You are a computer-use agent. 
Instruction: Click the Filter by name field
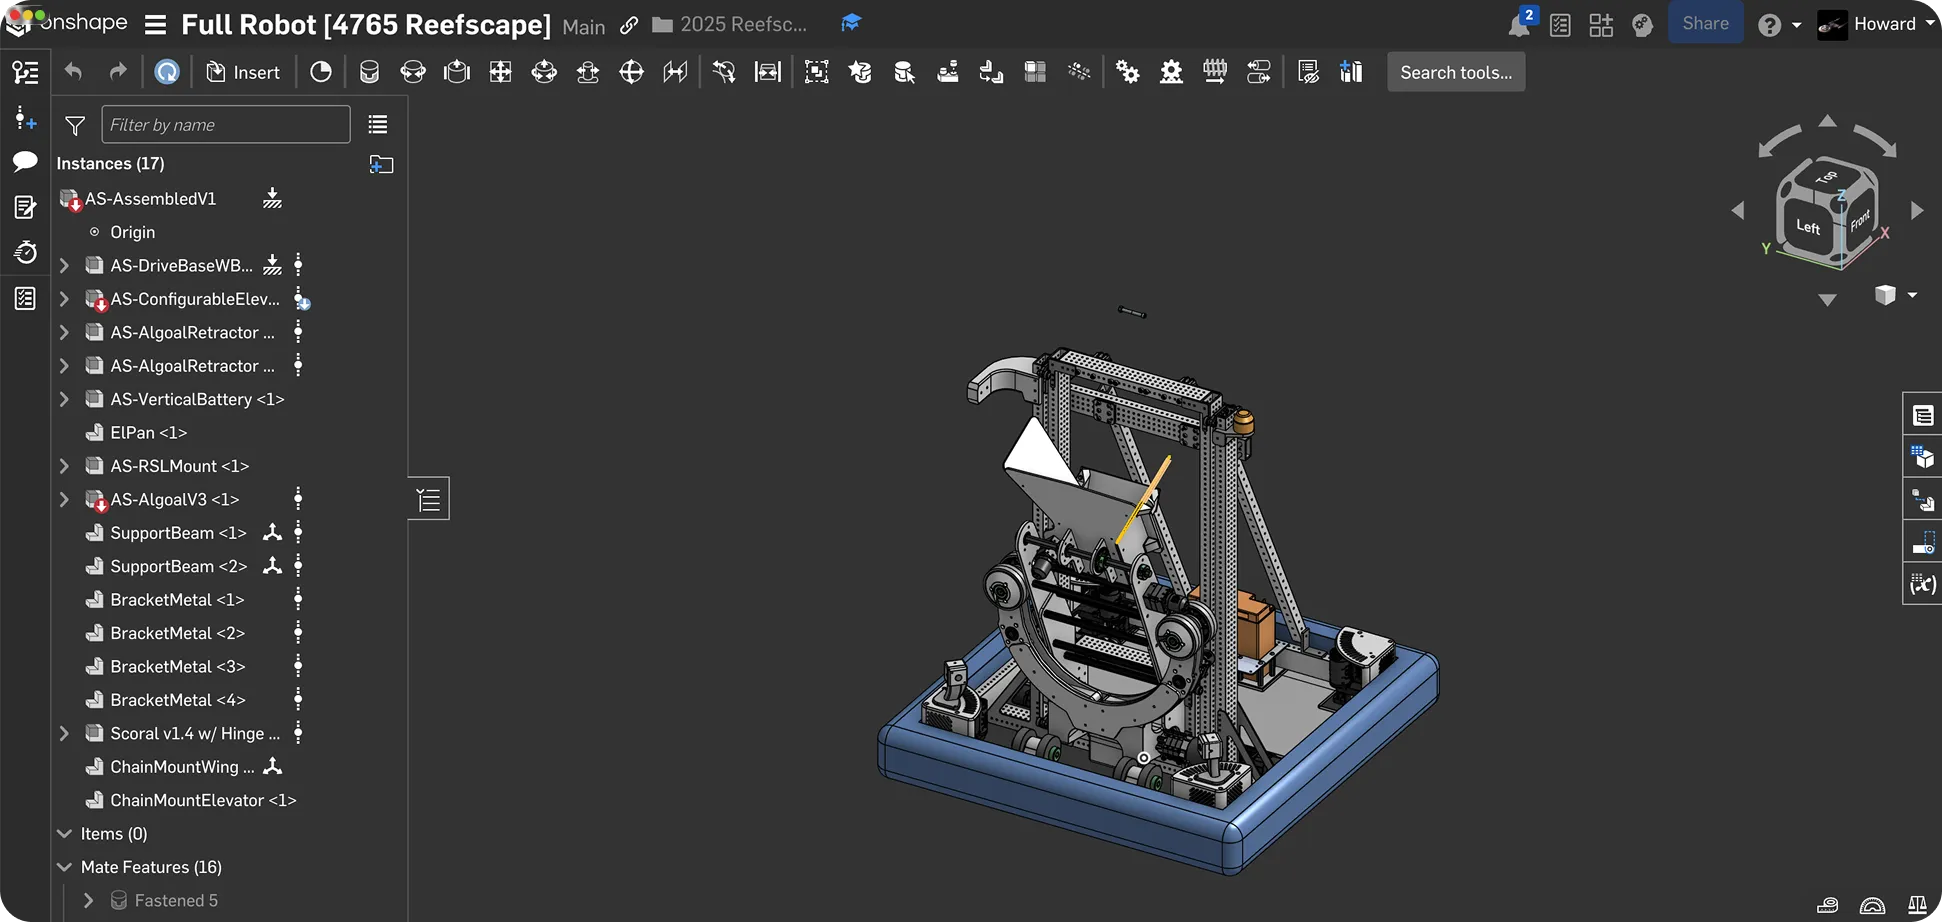tap(226, 125)
